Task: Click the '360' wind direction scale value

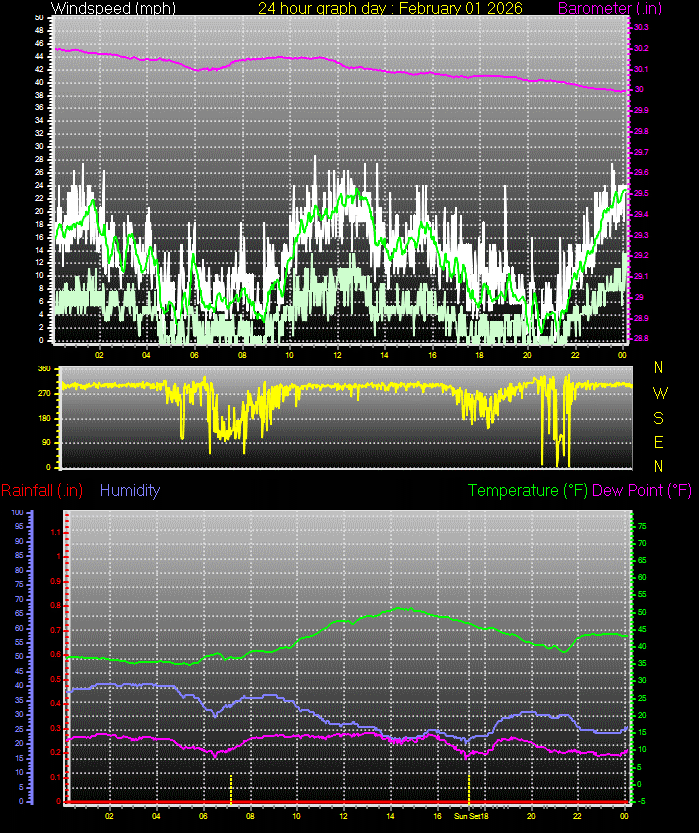Action: tap(45, 369)
